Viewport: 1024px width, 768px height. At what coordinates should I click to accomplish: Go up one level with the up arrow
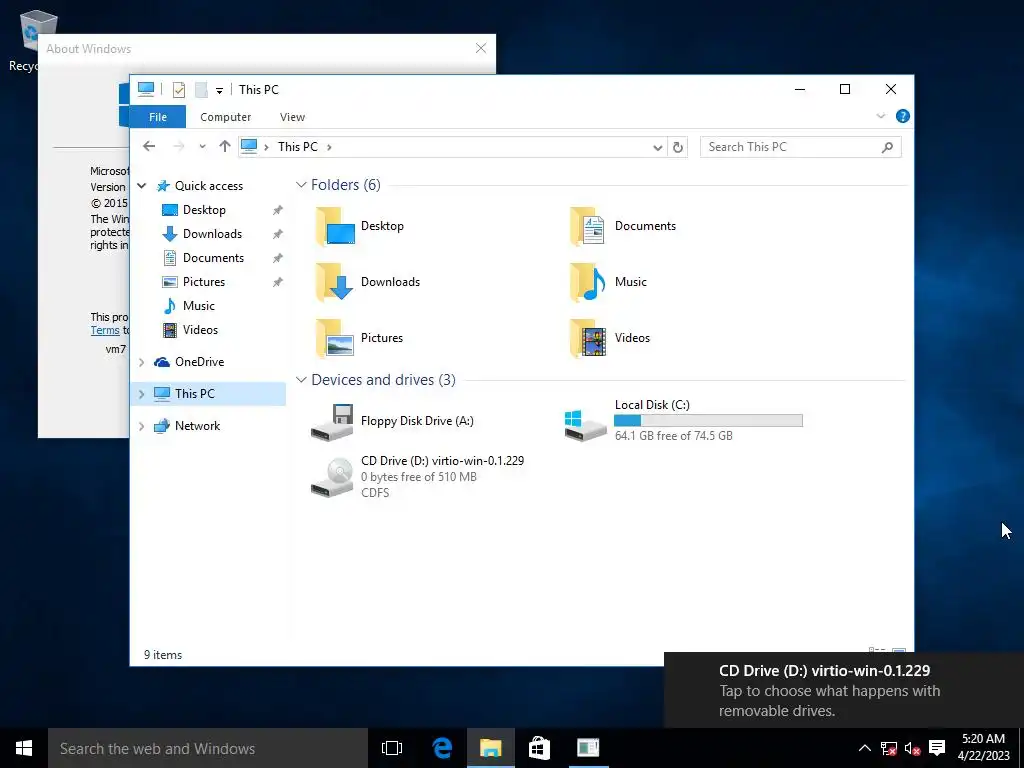pos(225,146)
